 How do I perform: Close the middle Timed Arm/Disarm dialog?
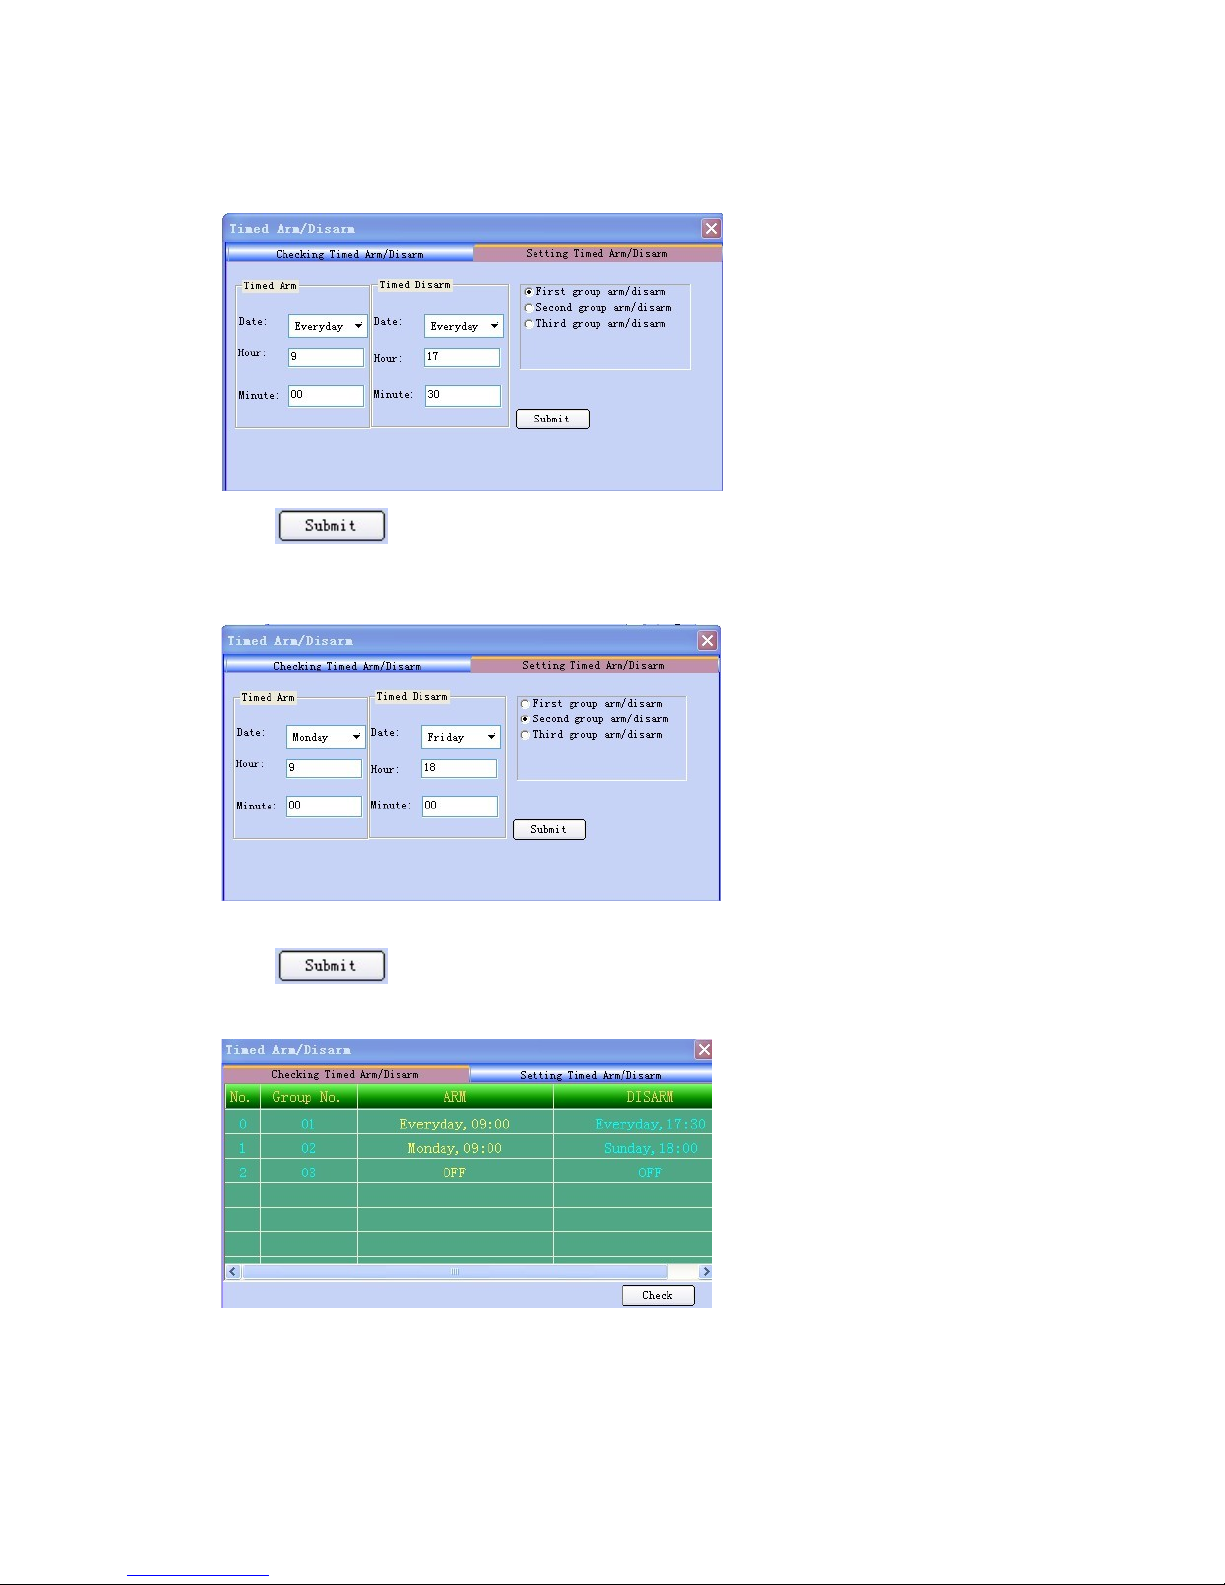tap(707, 640)
